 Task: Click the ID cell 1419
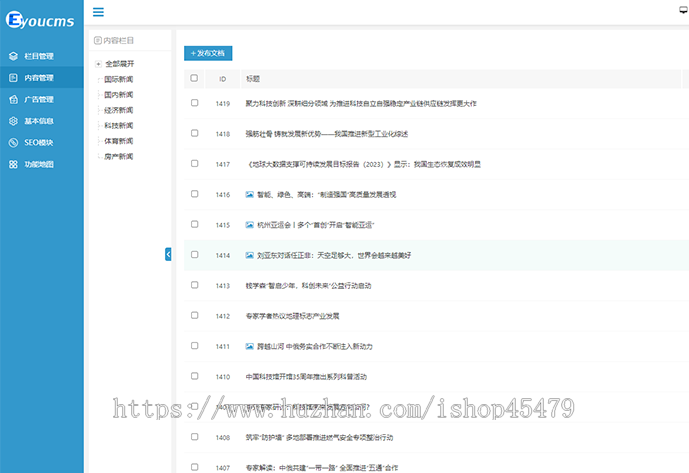(x=223, y=104)
